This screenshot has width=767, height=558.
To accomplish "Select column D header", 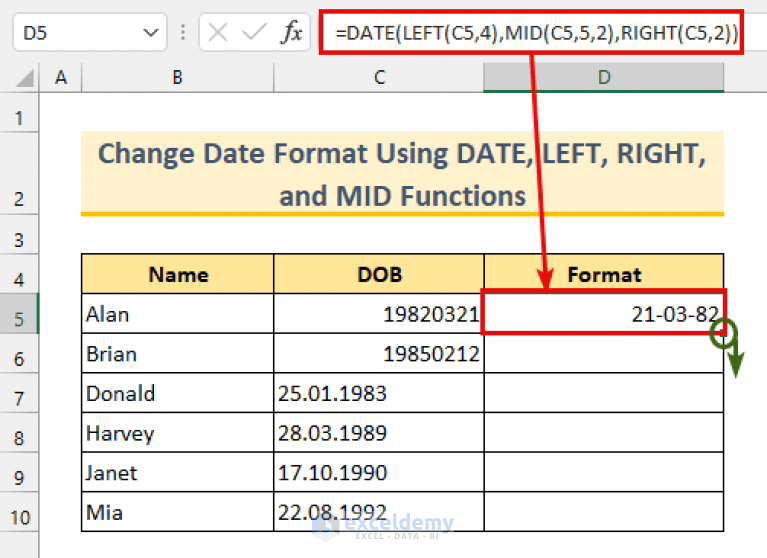I will [604, 77].
